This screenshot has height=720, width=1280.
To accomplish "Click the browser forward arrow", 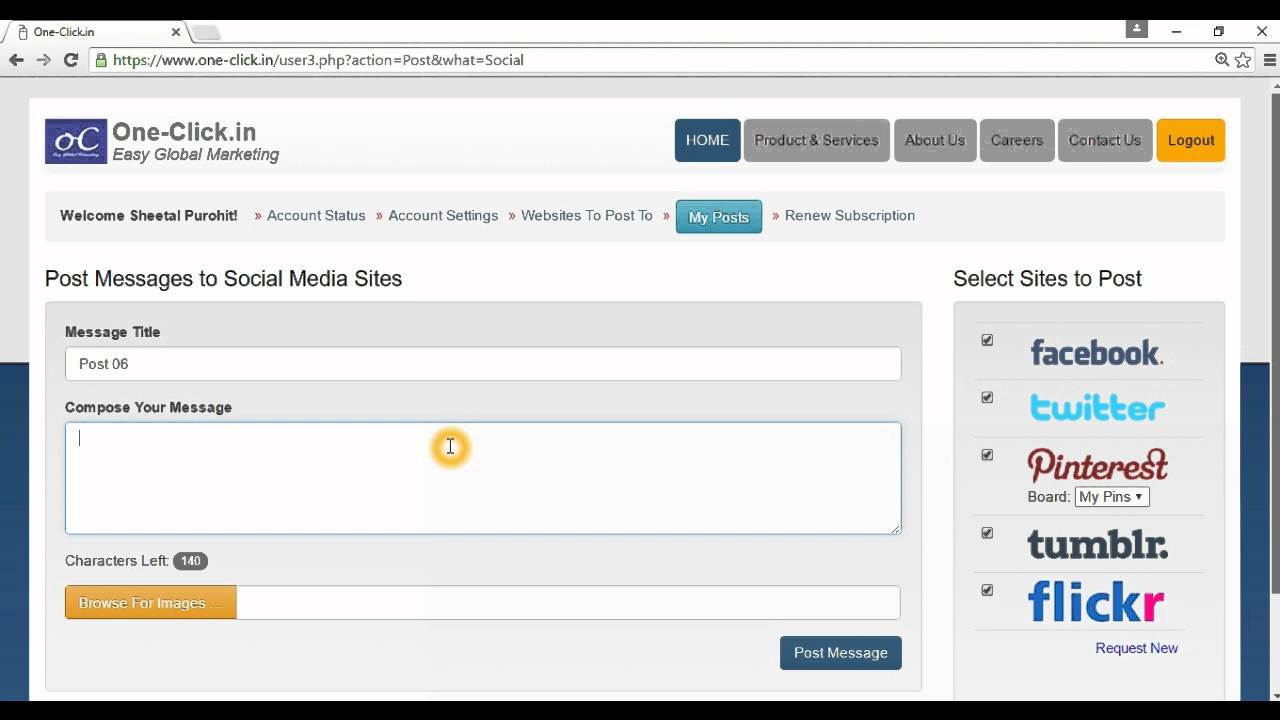I will pyautogui.click(x=43, y=60).
